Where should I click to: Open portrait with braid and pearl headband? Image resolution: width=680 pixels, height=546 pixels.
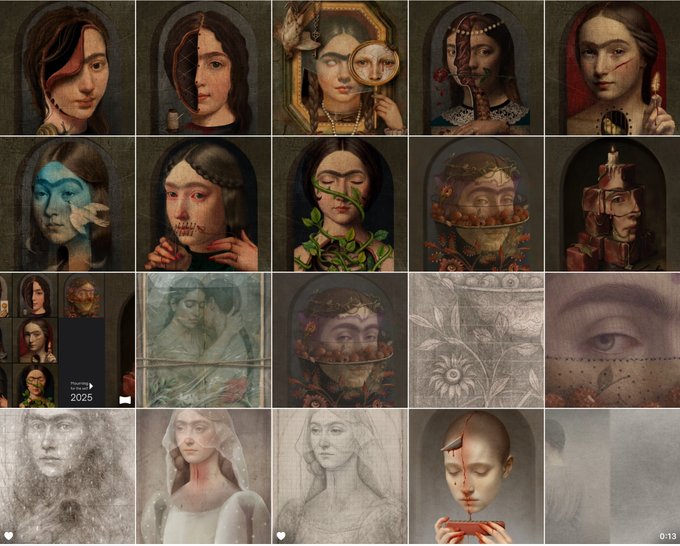(476, 67)
